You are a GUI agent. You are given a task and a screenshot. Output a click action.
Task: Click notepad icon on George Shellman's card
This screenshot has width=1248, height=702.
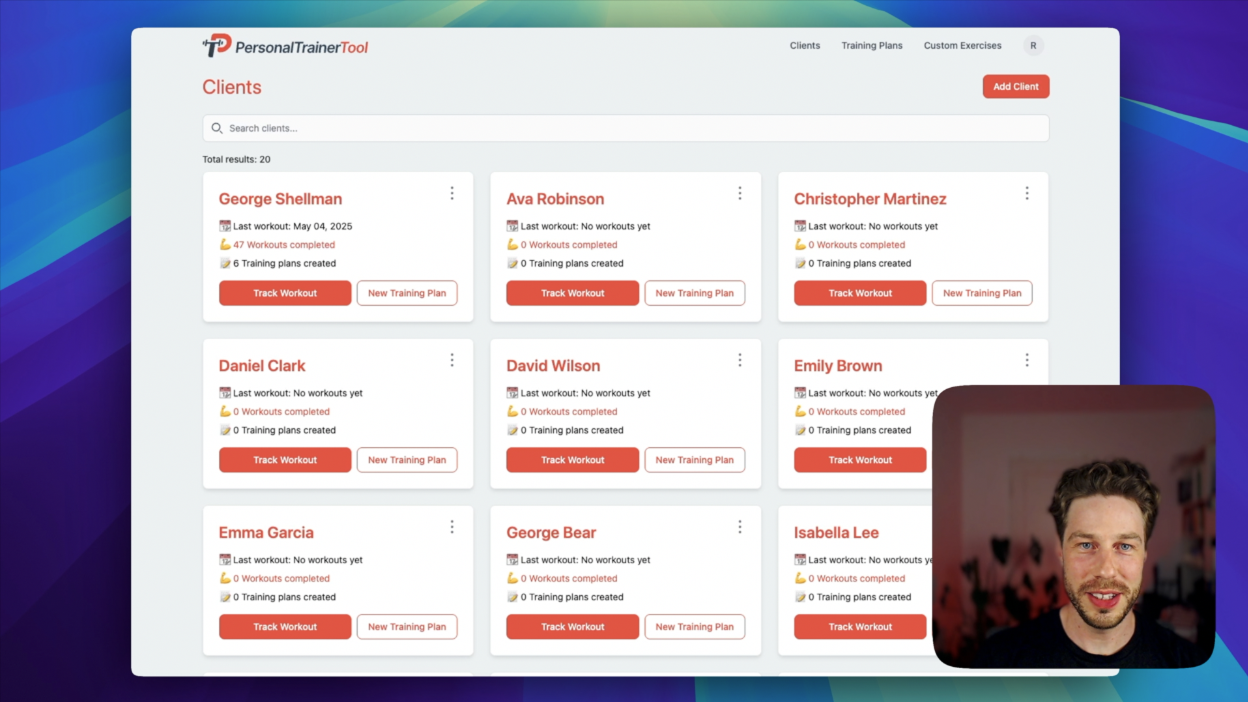click(225, 264)
